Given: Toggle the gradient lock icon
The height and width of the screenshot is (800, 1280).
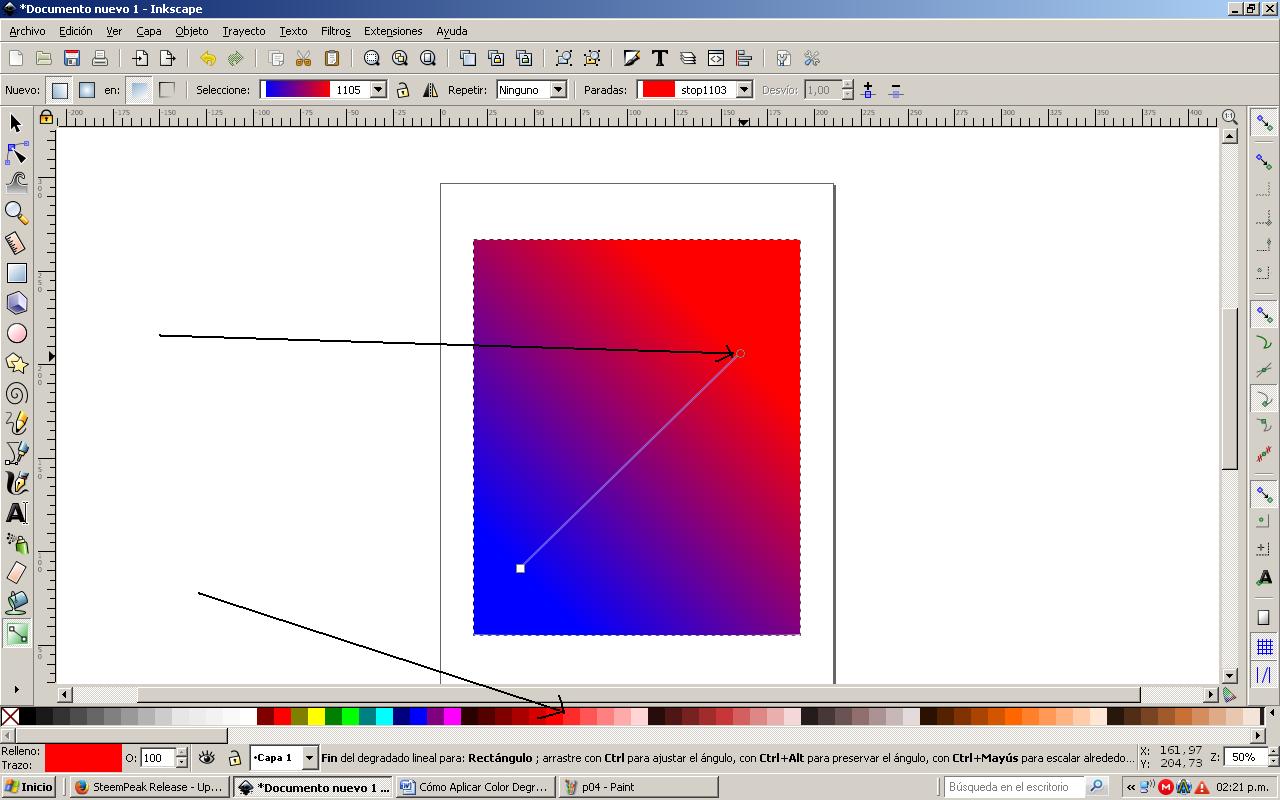Looking at the screenshot, I should (x=402, y=90).
